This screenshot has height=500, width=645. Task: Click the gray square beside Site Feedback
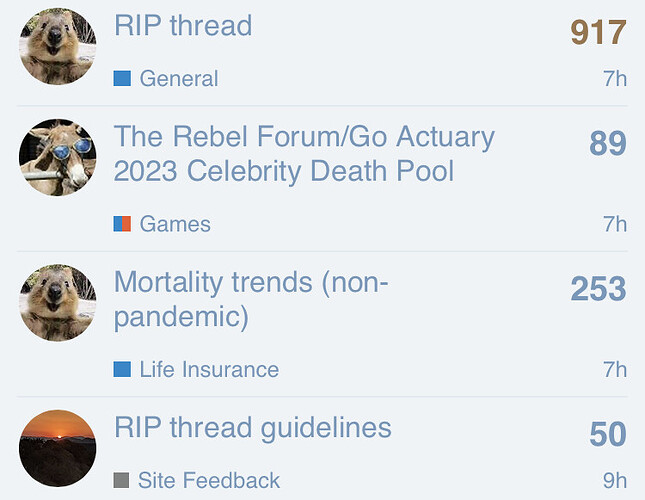tap(122, 481)
